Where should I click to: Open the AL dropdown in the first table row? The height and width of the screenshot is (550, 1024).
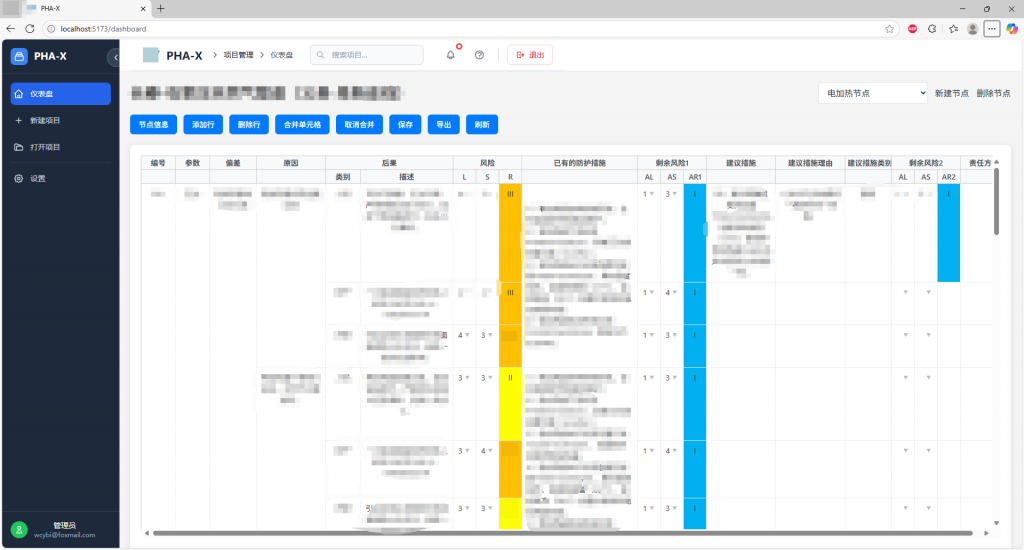click(x=648, y=194)
